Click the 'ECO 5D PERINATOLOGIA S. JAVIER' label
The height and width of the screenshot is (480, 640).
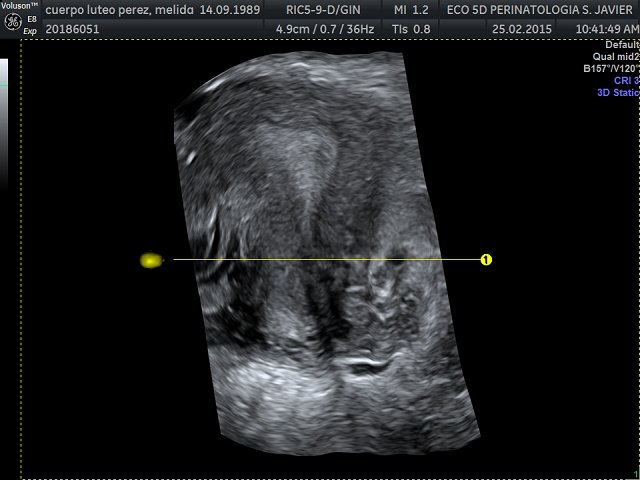[x=540, y=9]
